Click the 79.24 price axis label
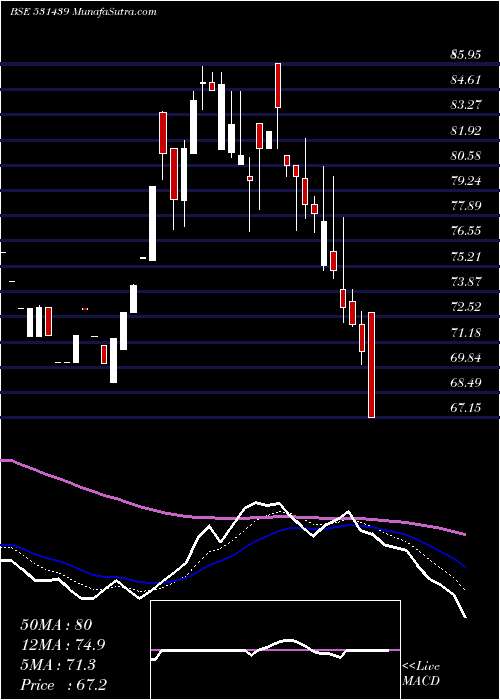The width and height of the screenshot is (500, 700). pyautogui.click(x=466, y=181)
